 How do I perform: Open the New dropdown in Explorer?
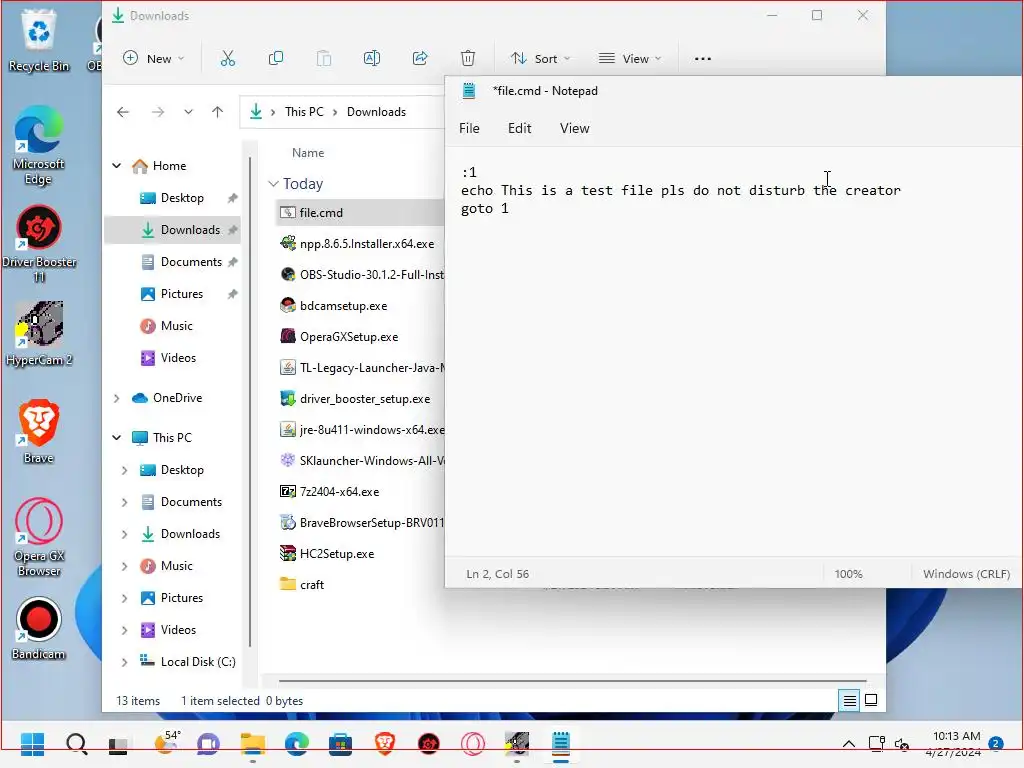(x=154, y=59)
